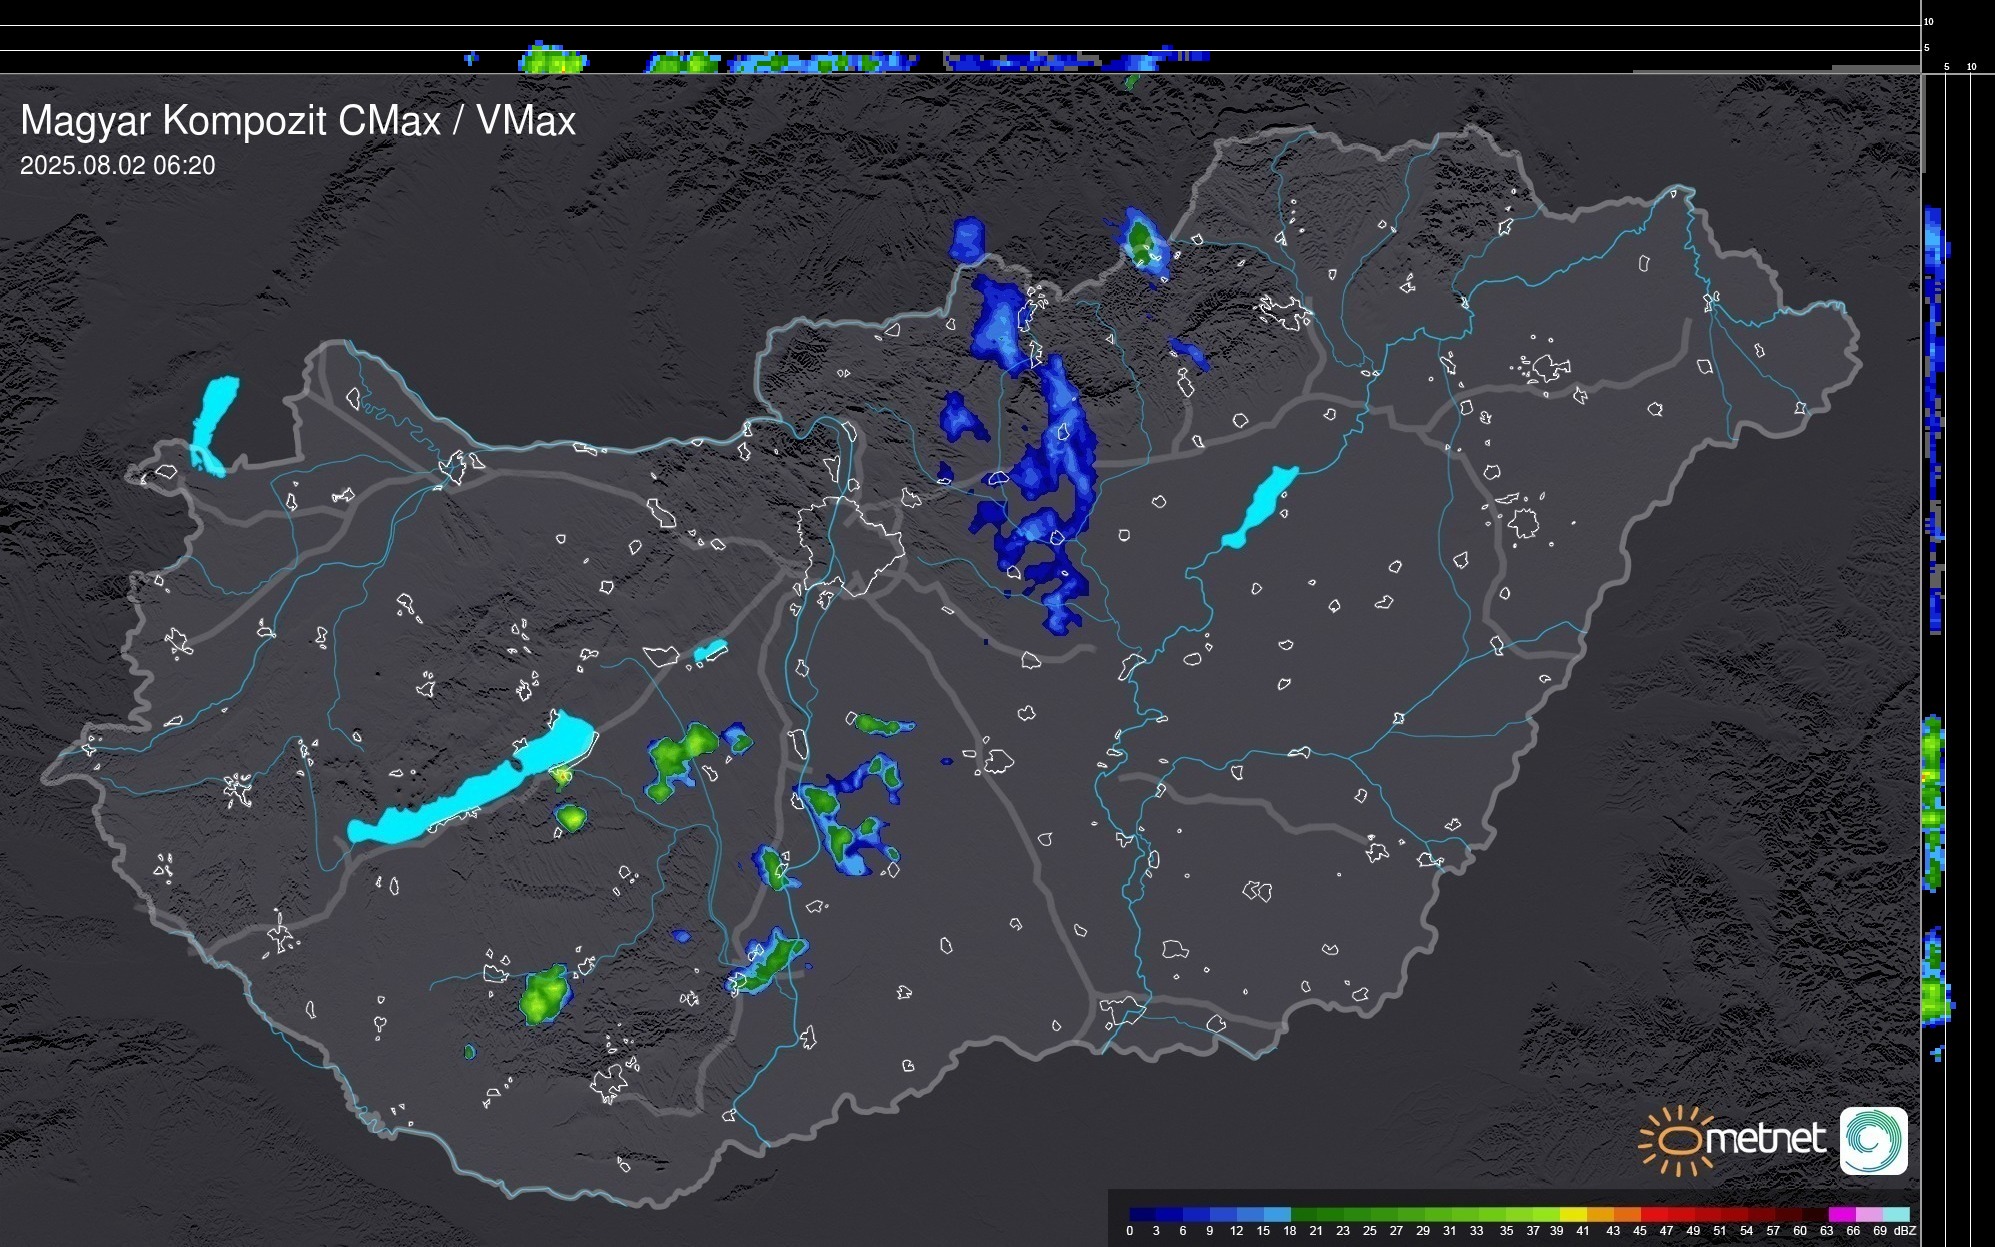The width and height of the screenshot is (1995, 1247).
Task: Click the 'Magyar Kompozit CMax / VMax' title
Action: click(x=298, y=121)
